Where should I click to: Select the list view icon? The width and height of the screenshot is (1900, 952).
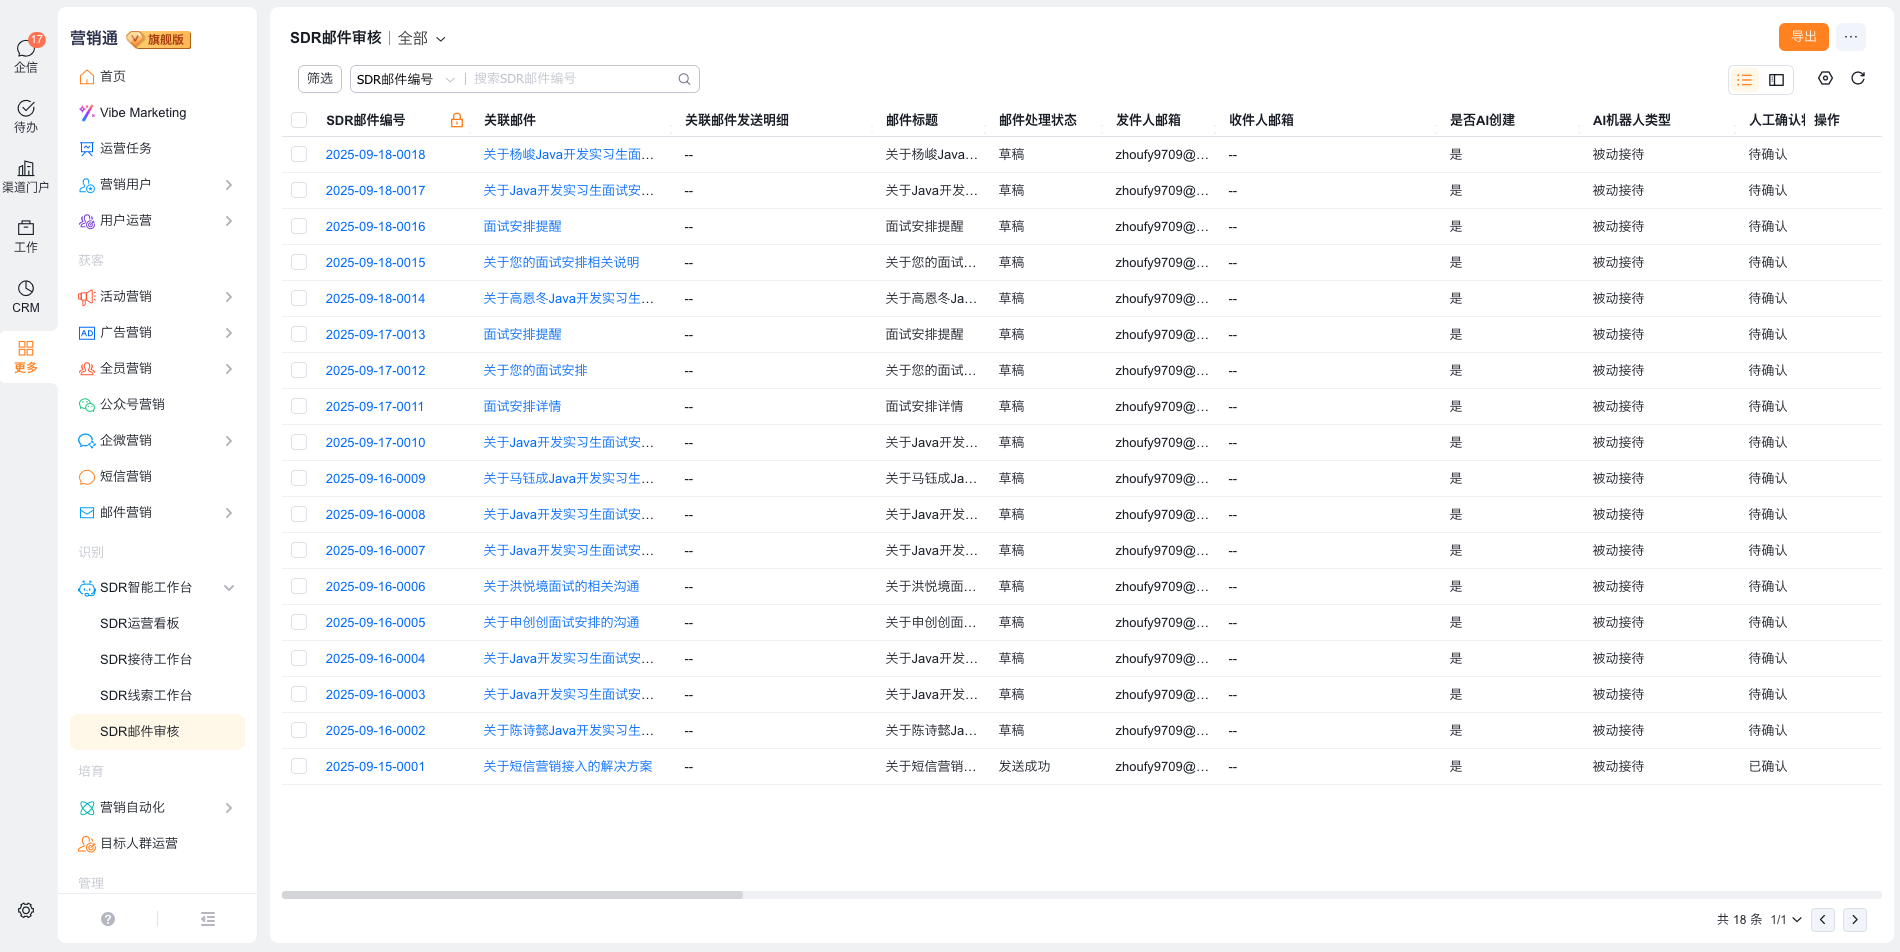coord(1745,80)
